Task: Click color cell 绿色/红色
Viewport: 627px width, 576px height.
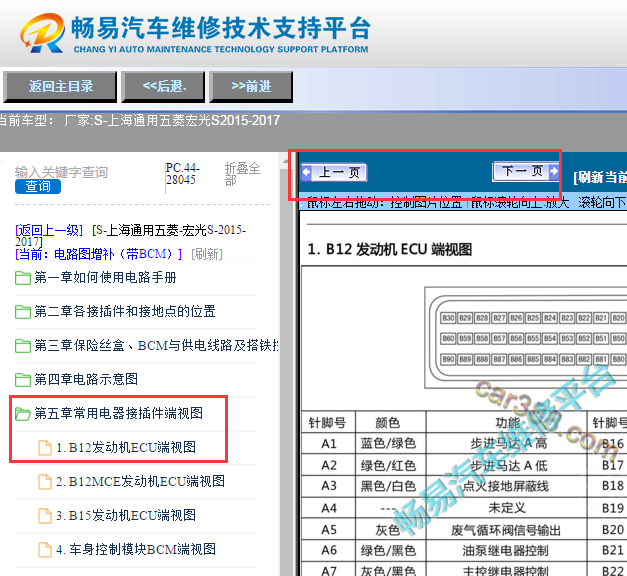Action: point(391,466)
